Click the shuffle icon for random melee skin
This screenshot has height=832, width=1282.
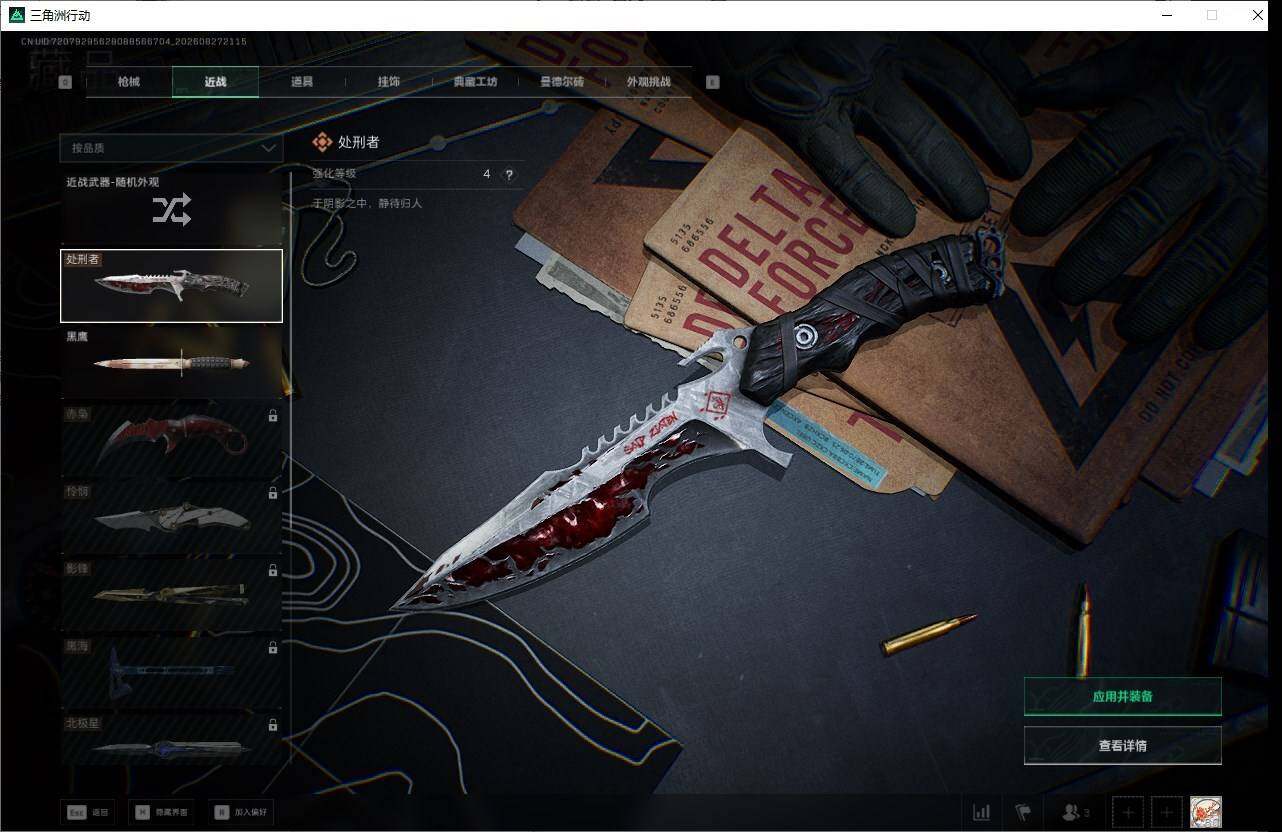point(171,209)
